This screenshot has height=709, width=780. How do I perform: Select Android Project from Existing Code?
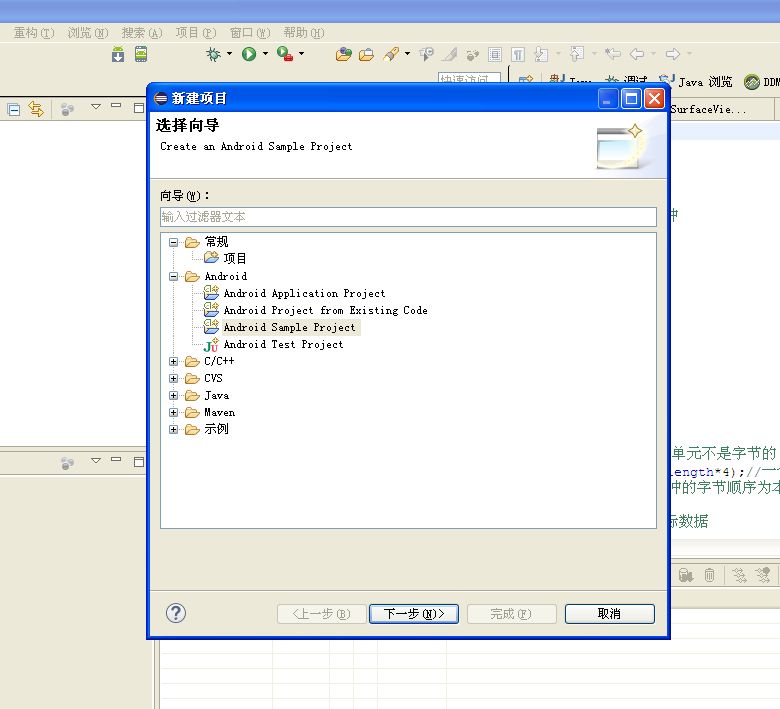pyautogui.click(x=325, y=310)
